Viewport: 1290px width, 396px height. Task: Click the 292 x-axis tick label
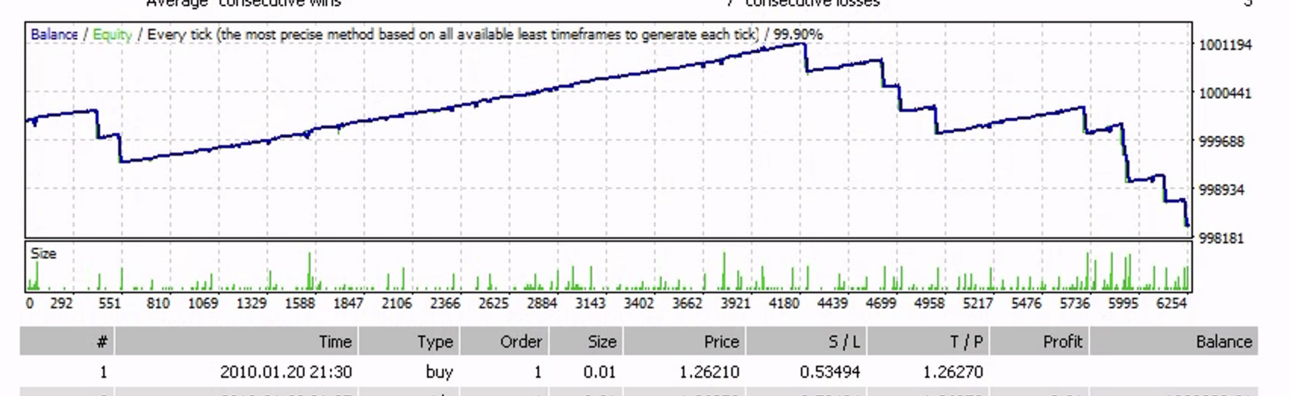[61, 303]
